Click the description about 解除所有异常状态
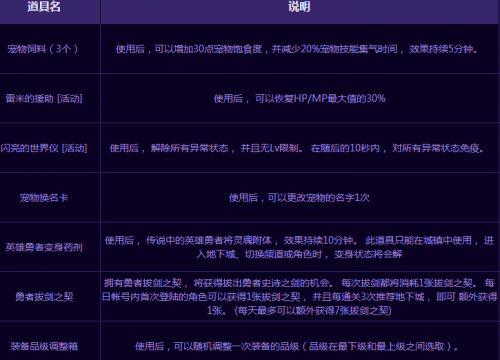This screenshot has height=360, width=500. [x=297, y=148]
